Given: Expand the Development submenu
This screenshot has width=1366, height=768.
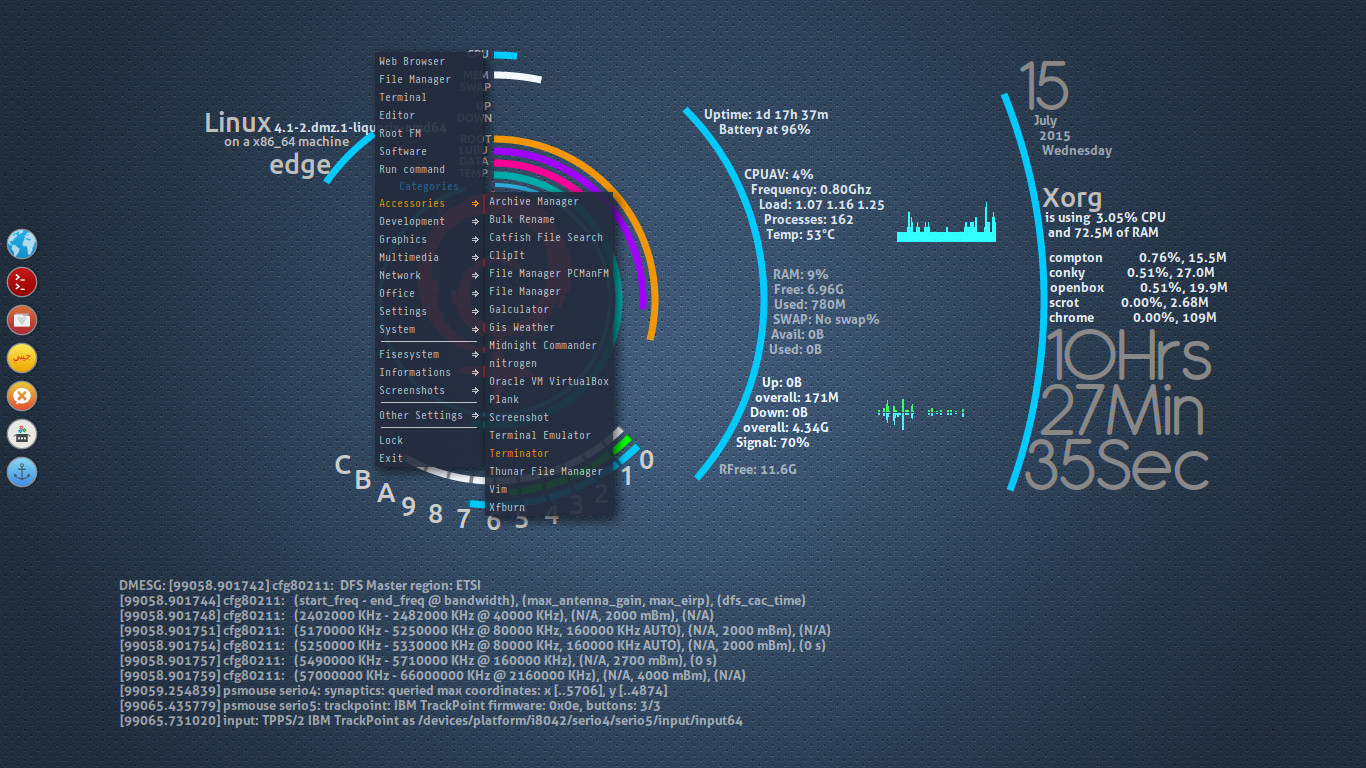Looking at the screenshot, I should click(x=430, y=221).
